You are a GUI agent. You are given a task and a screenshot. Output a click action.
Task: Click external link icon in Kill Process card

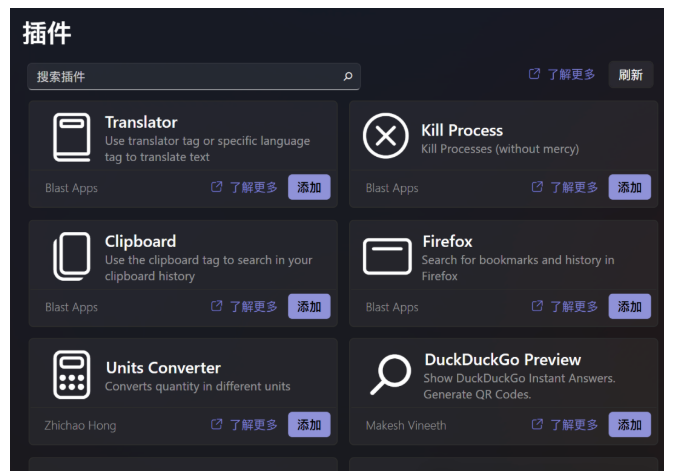click(x=537, y=186)
